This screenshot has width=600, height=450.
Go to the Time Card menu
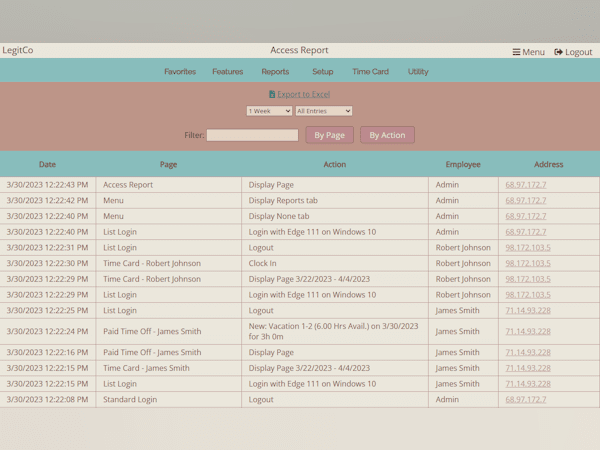point(370,72)
